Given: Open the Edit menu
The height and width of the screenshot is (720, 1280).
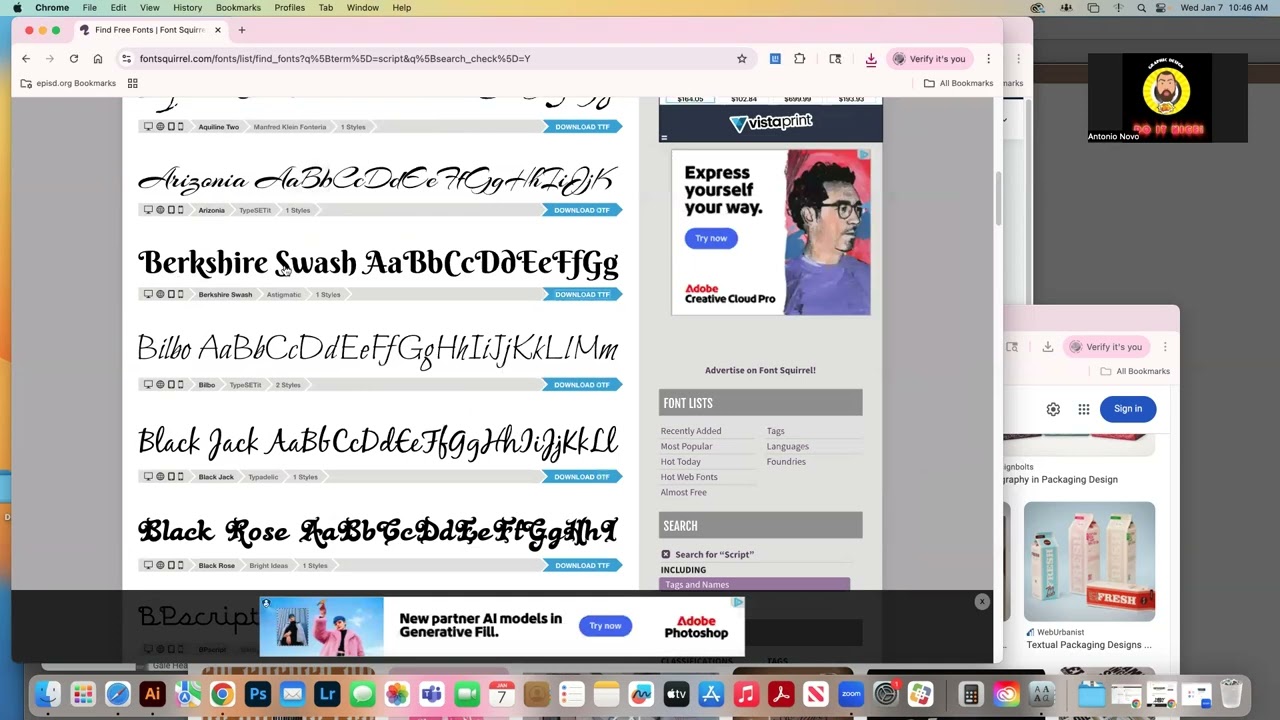Looking at the screenshot, I should (x=118, y=8).
